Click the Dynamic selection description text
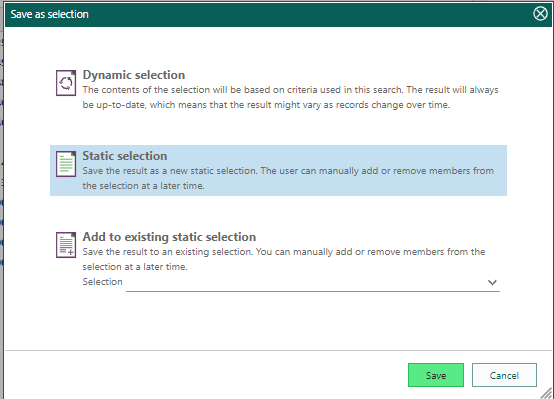This screenshot has width=554, height=399. click(x=290, y=97)
